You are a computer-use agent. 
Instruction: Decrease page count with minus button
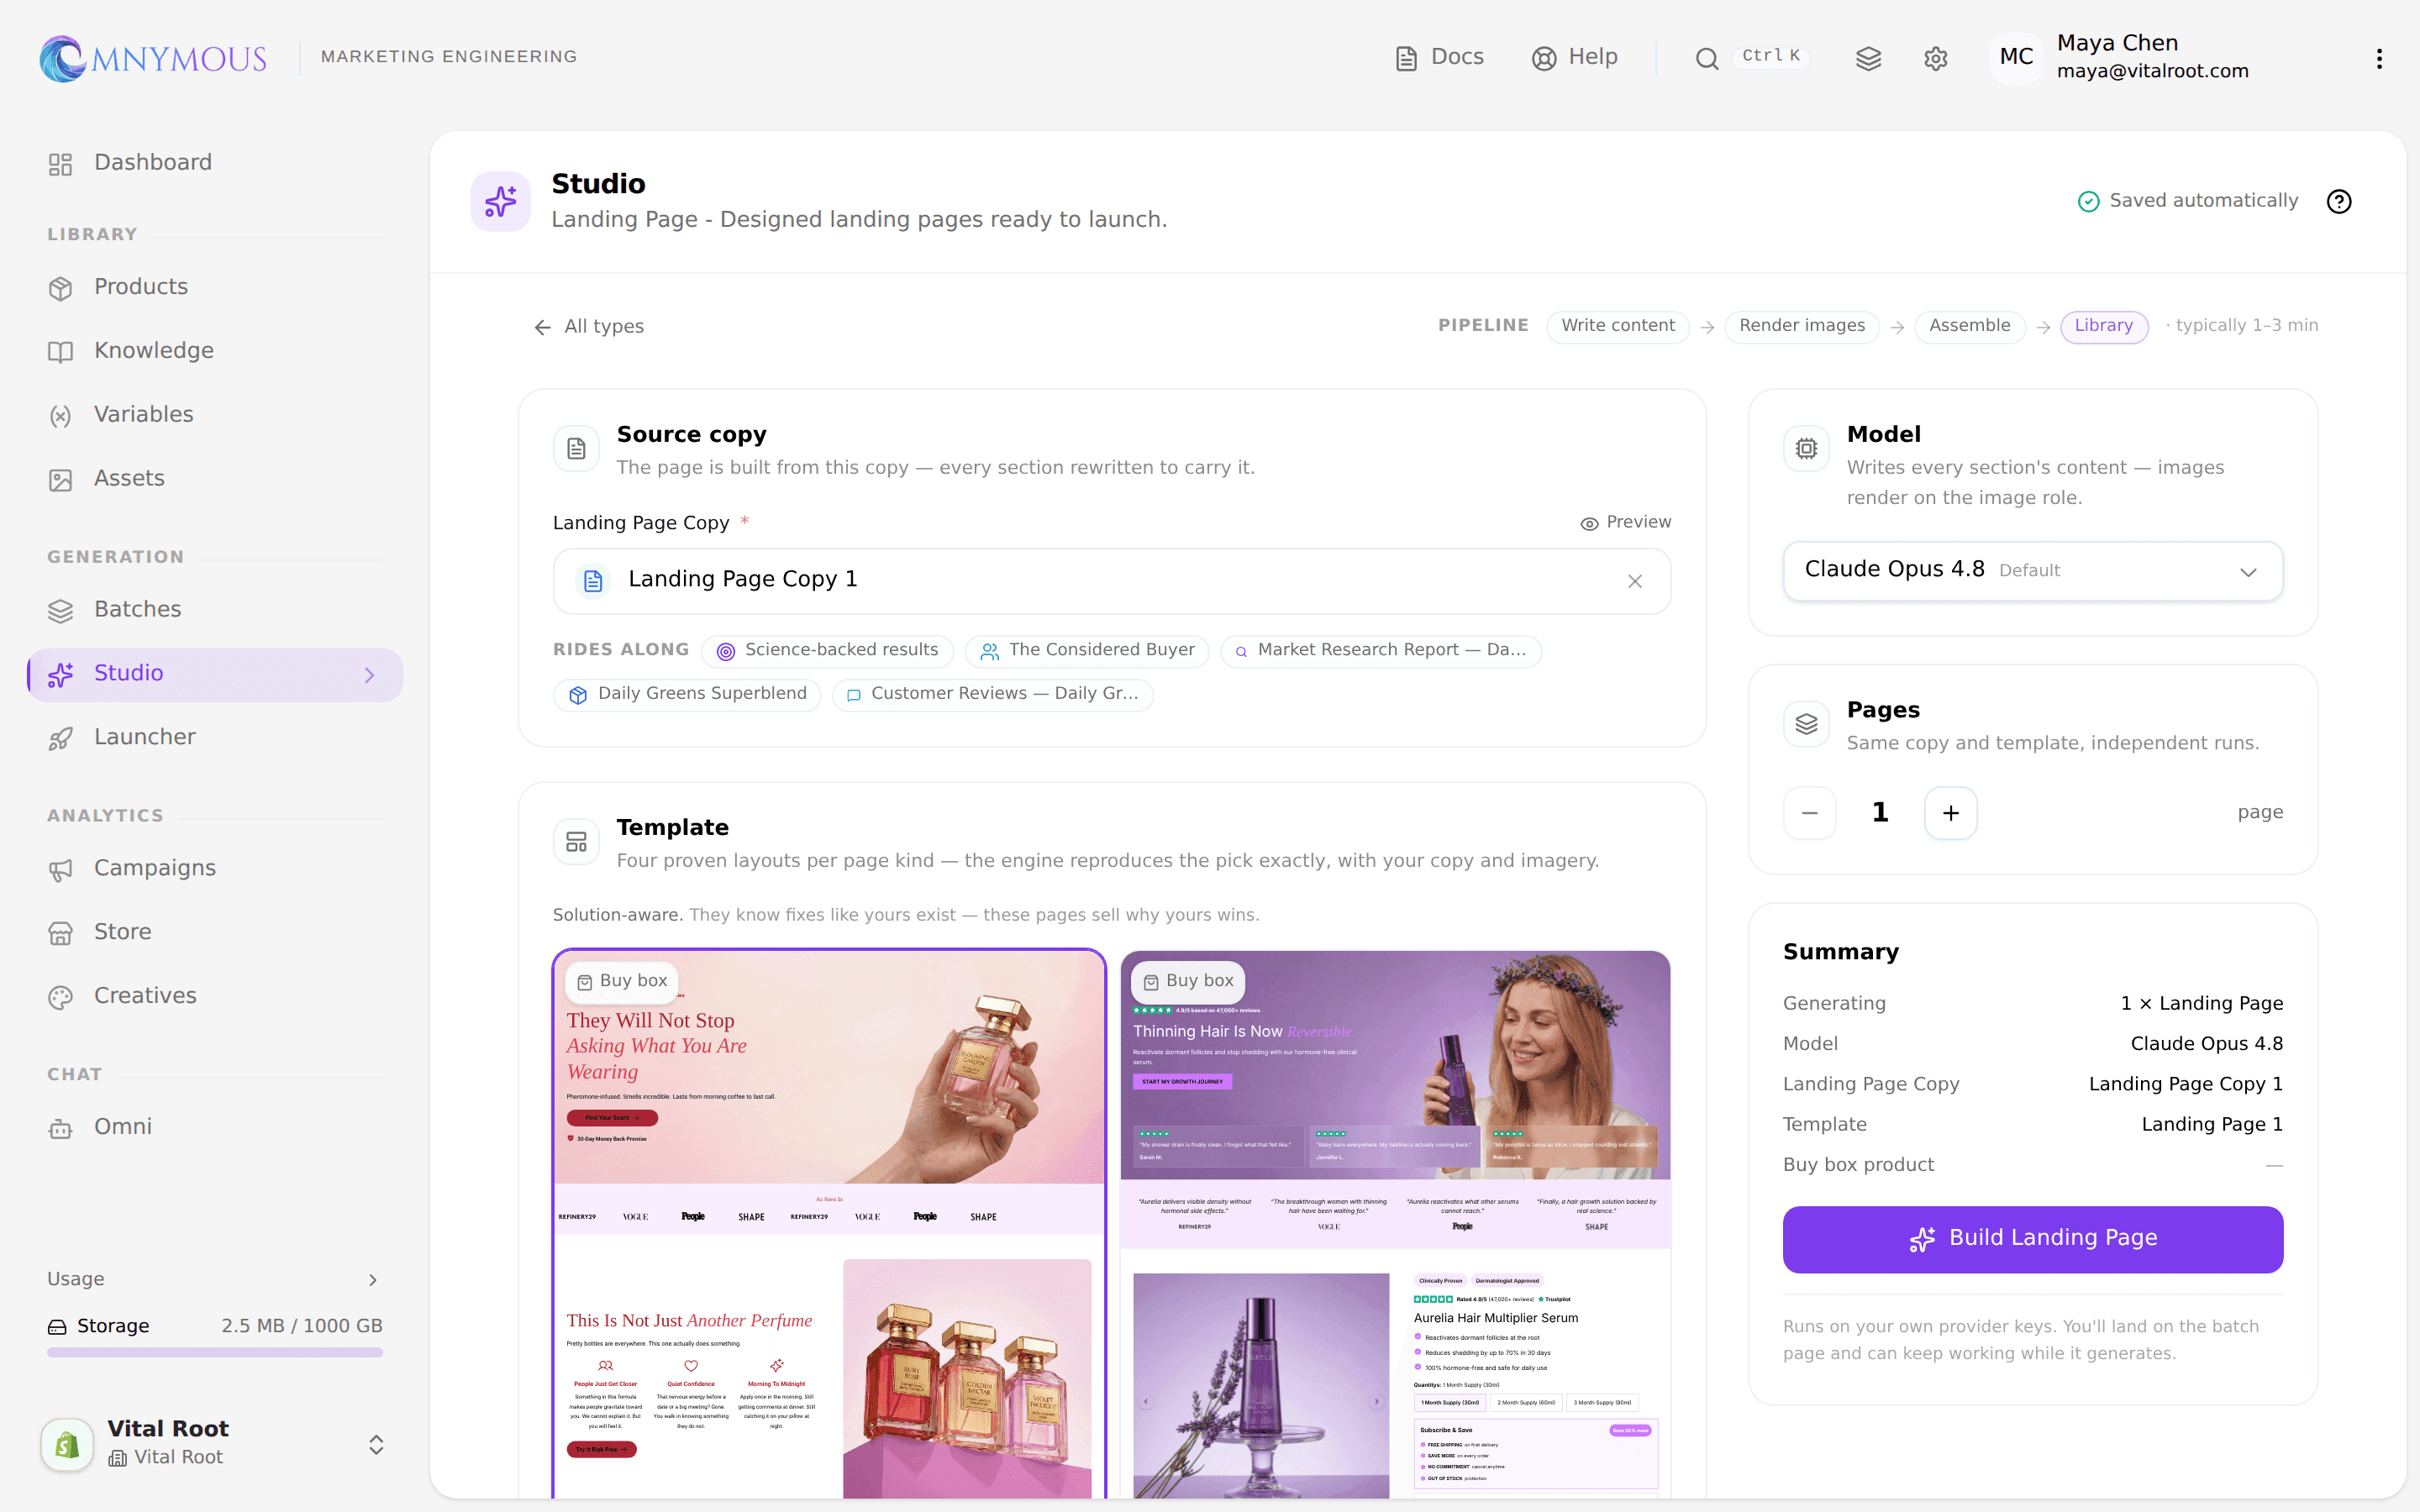(x=1809, y=813)
